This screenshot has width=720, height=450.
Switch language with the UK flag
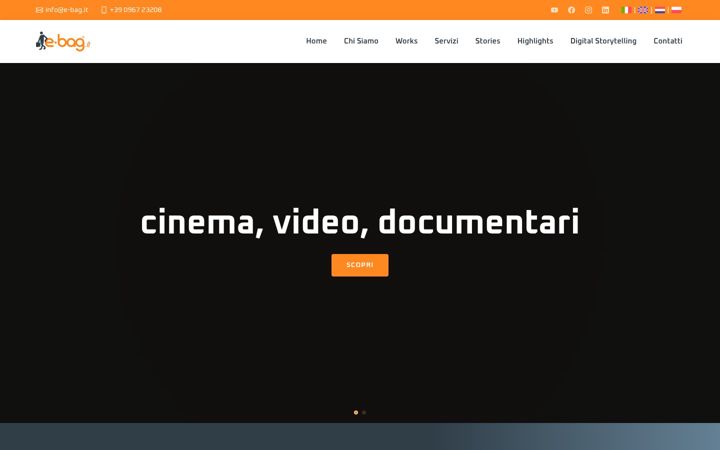[643, 10]
